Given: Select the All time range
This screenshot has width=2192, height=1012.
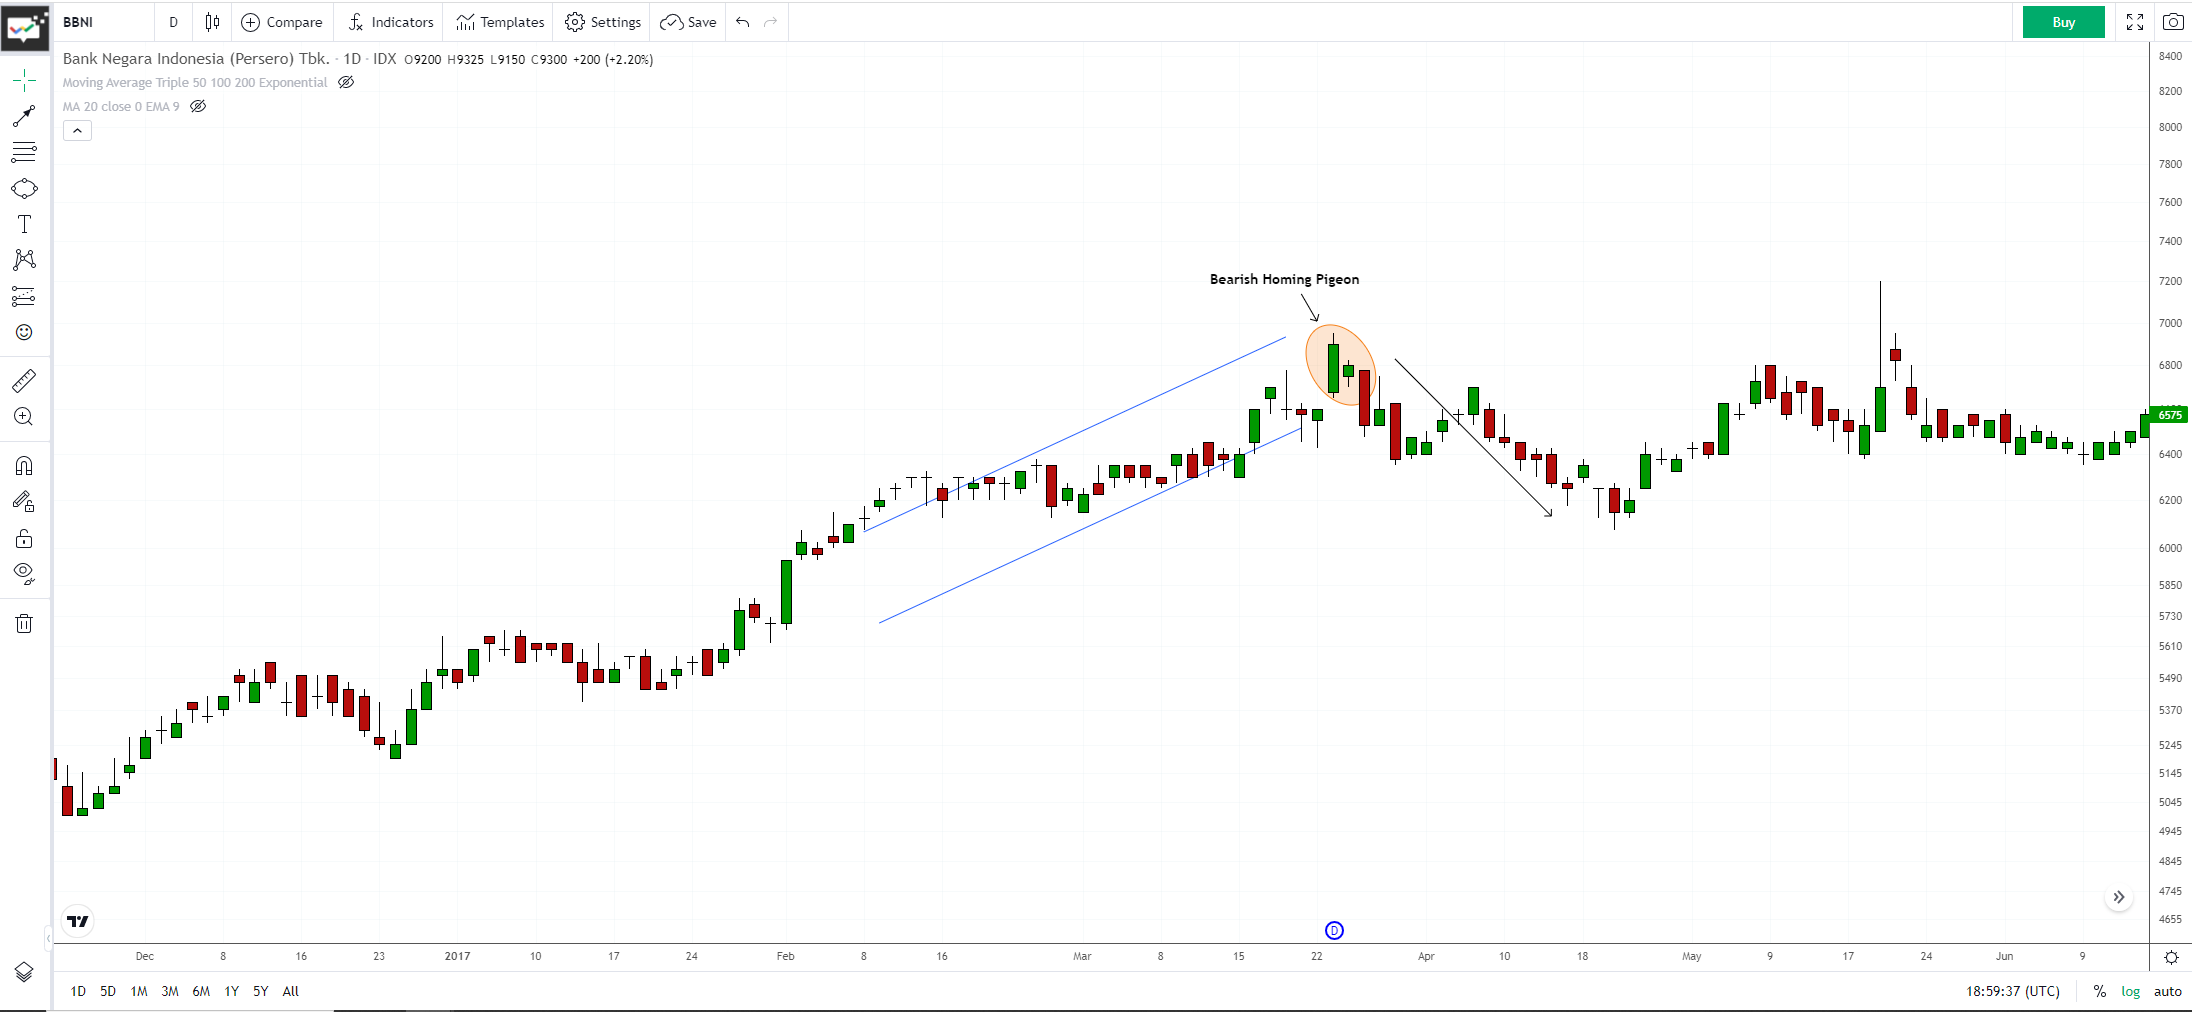Looking at the screenshot, I should tap(290, 991).
